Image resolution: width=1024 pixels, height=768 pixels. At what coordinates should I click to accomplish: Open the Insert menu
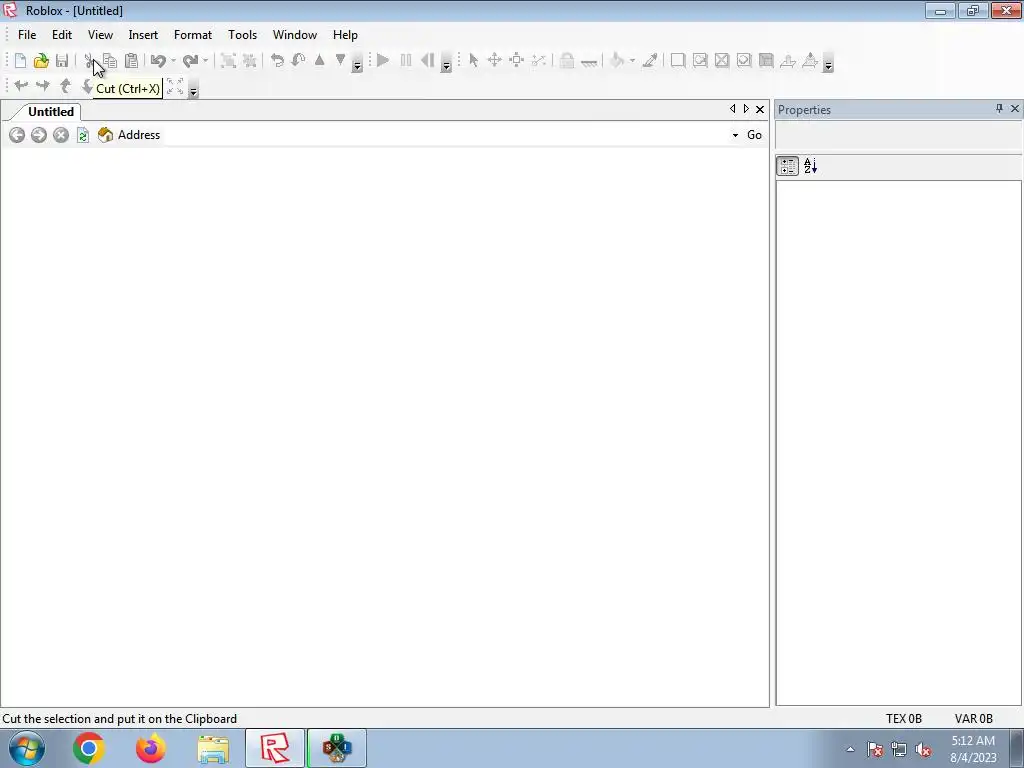coord(143,35)
